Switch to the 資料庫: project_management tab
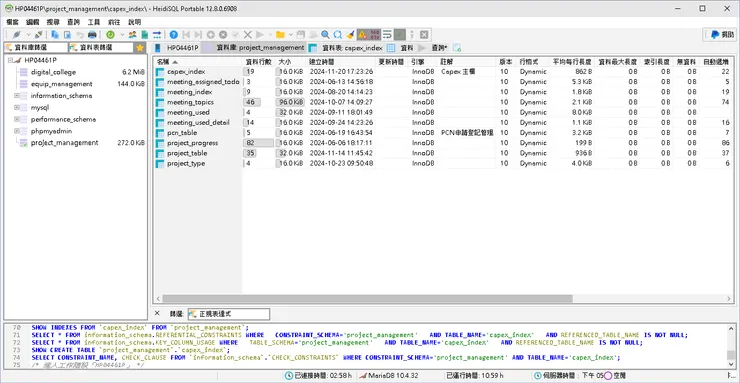This screenshot has width=740, height=383. point(254,48)
